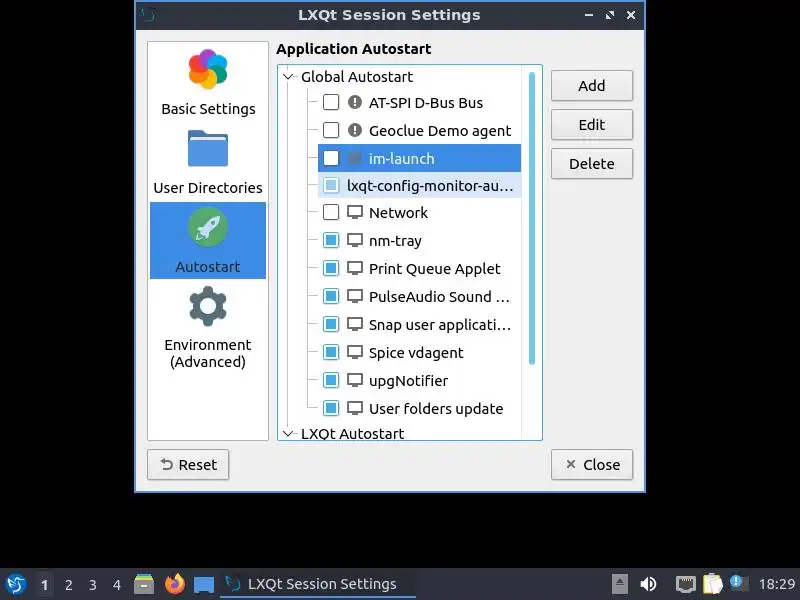Open Basic Settings colorful icon
The height and width of the screenshot is (600, 800).
click(208, 69)
